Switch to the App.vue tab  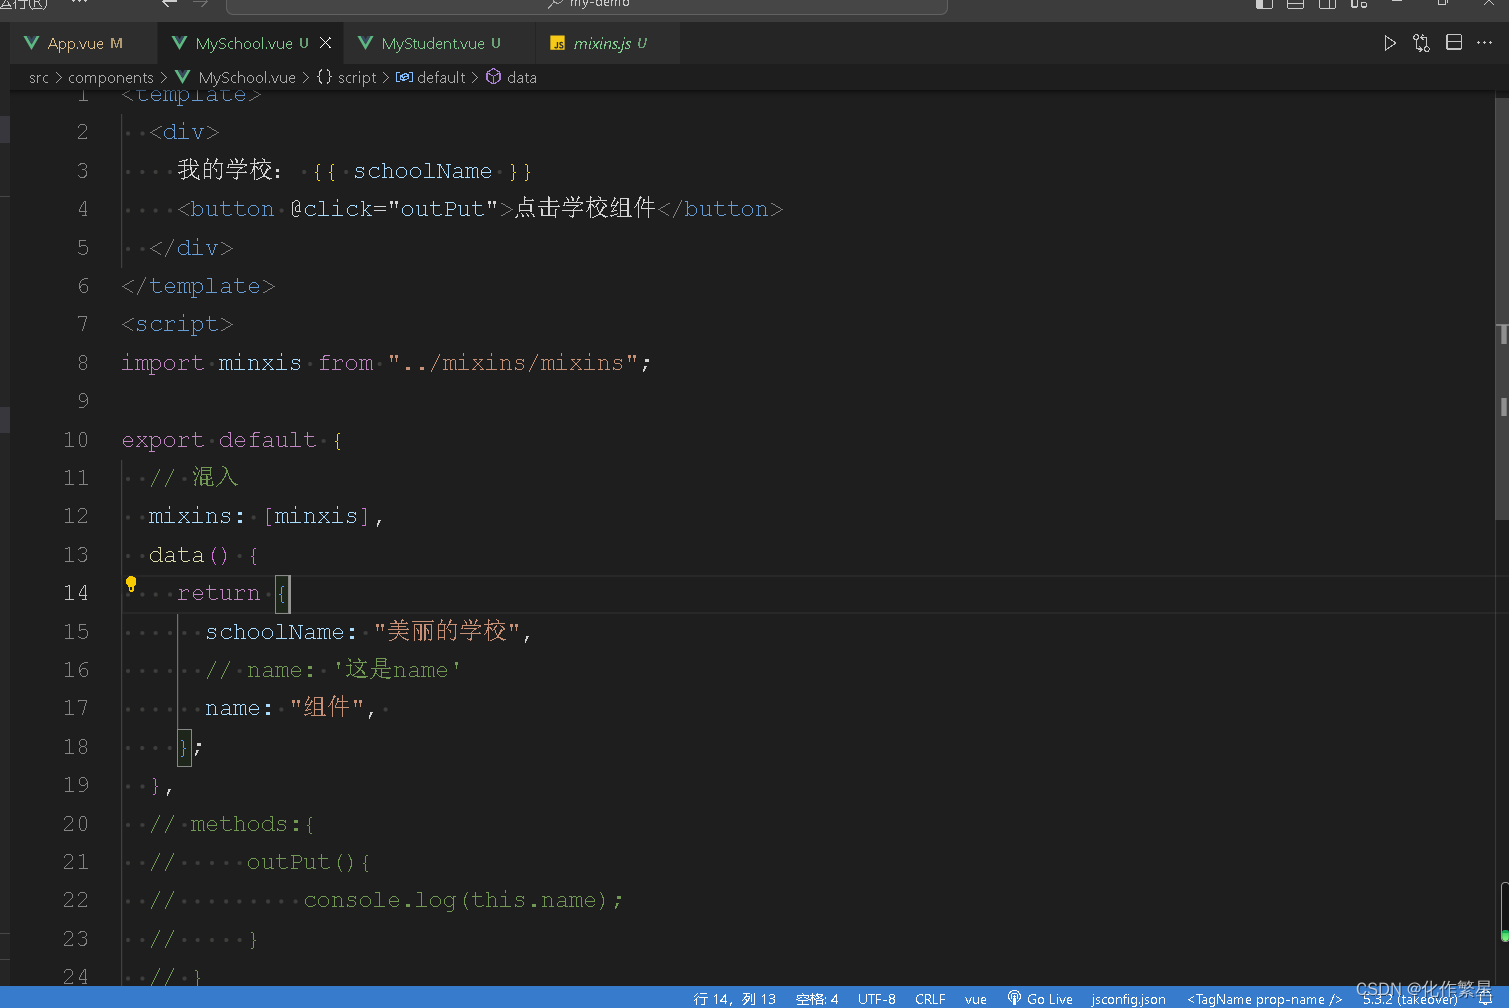click(82, 43)
